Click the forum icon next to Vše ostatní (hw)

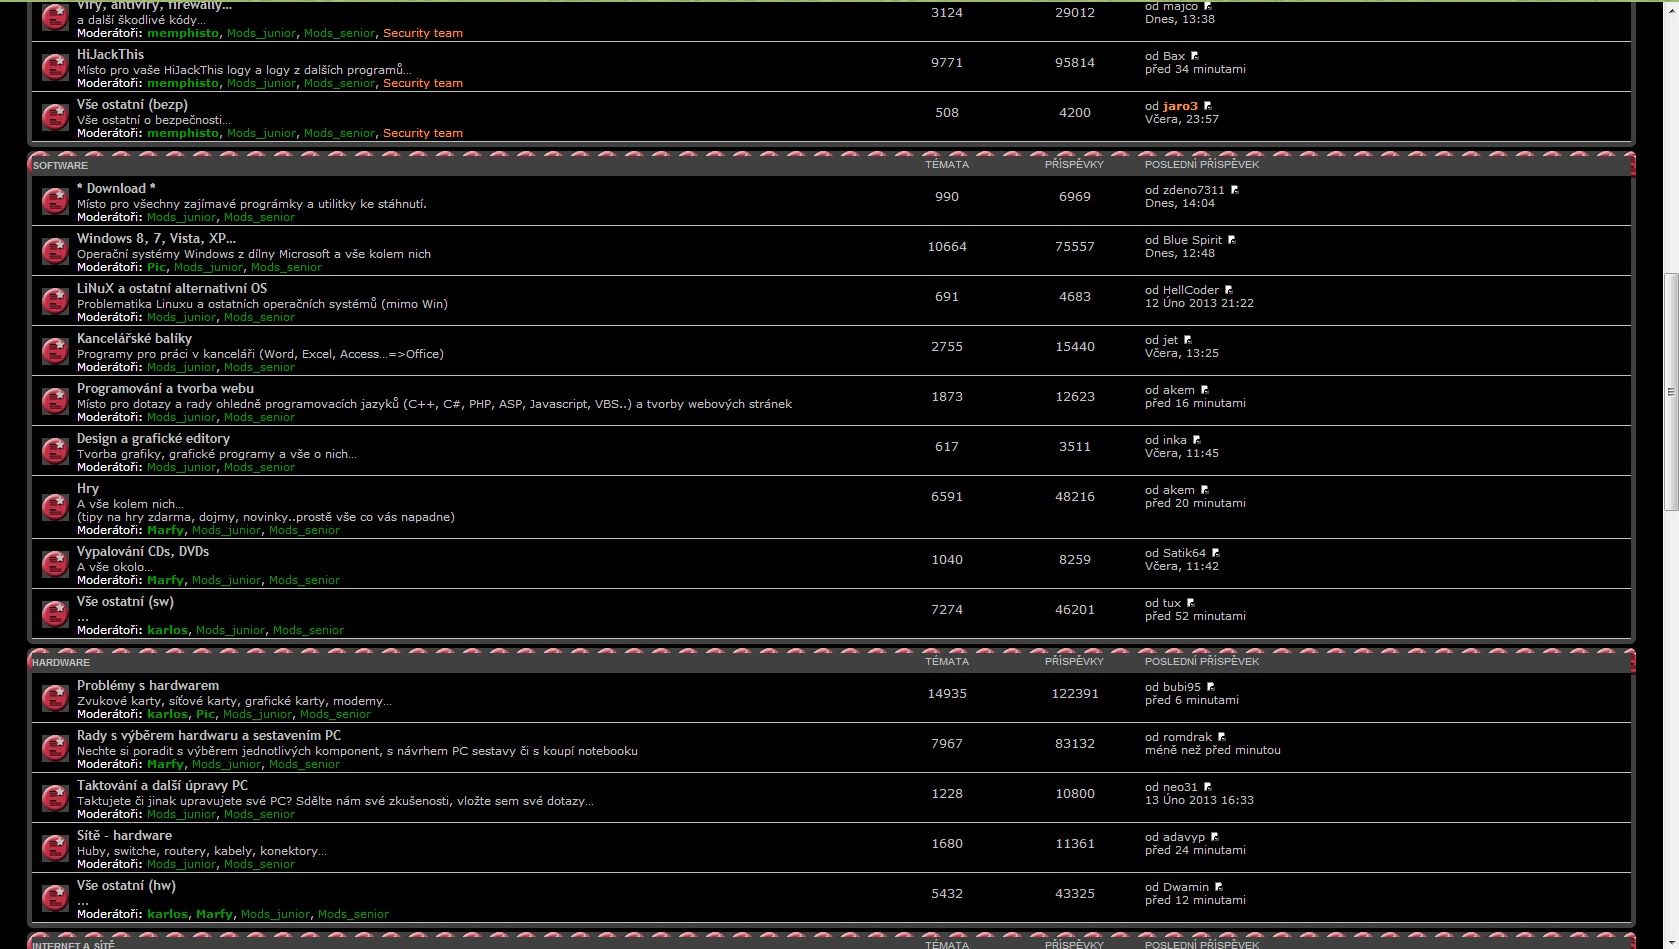tap(54, 898)
